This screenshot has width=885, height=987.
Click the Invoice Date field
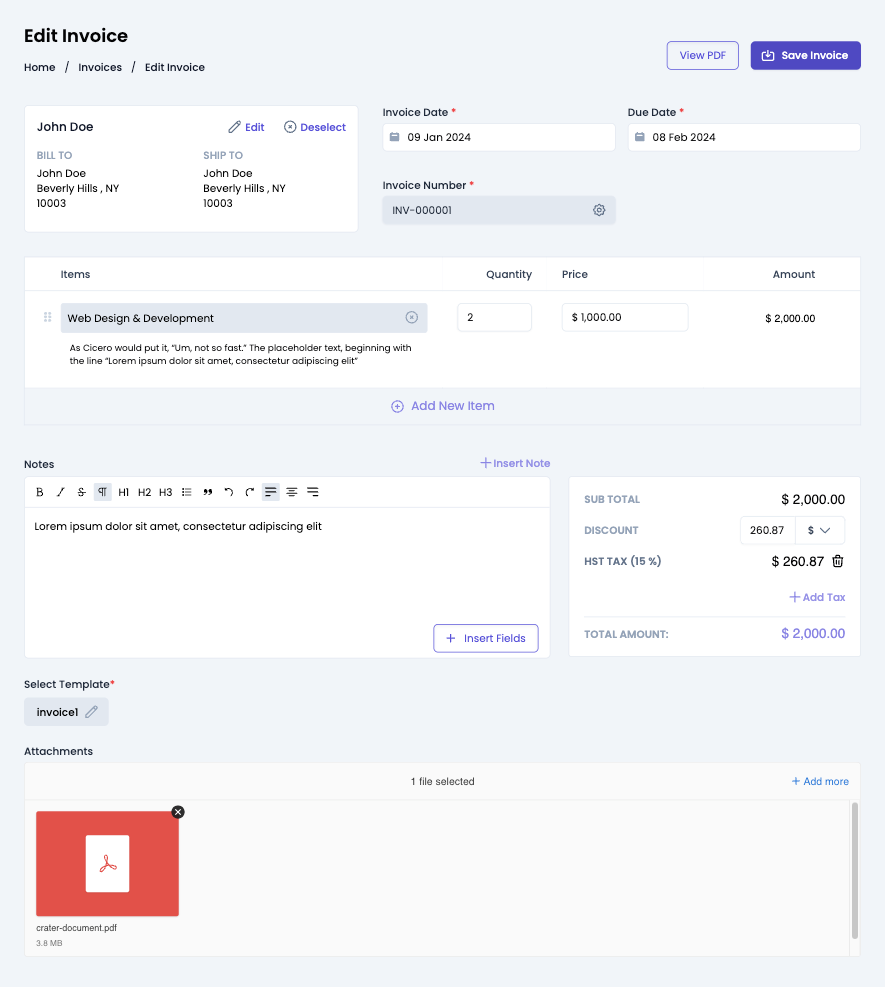pyautogui.click(x=499, y=137)
